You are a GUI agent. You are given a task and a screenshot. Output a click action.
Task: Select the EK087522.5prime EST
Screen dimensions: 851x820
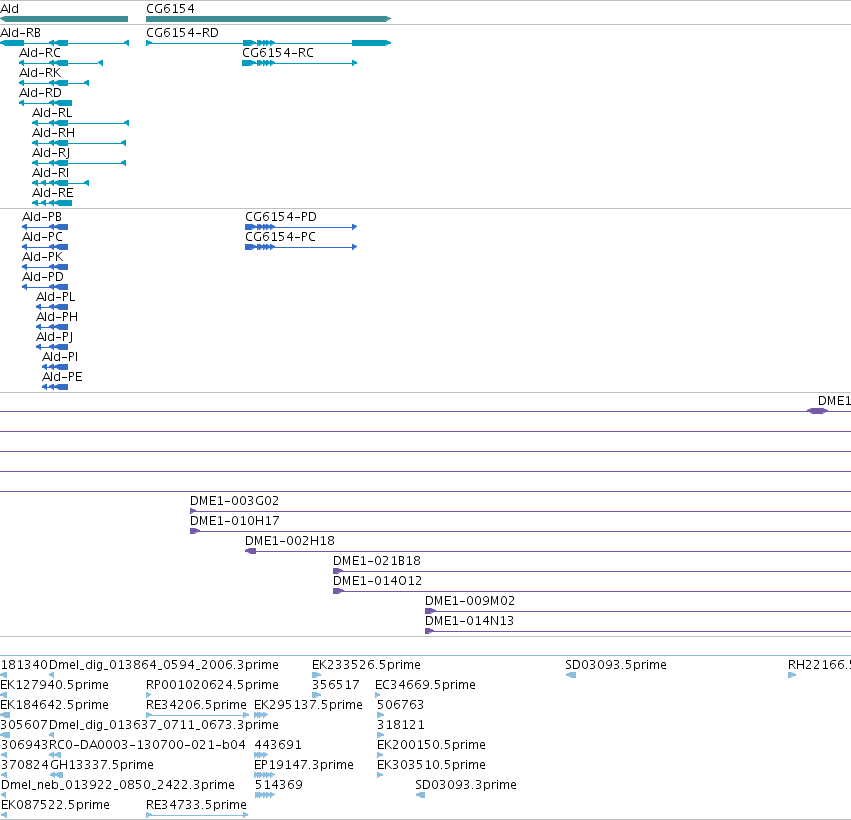[4, 816]
